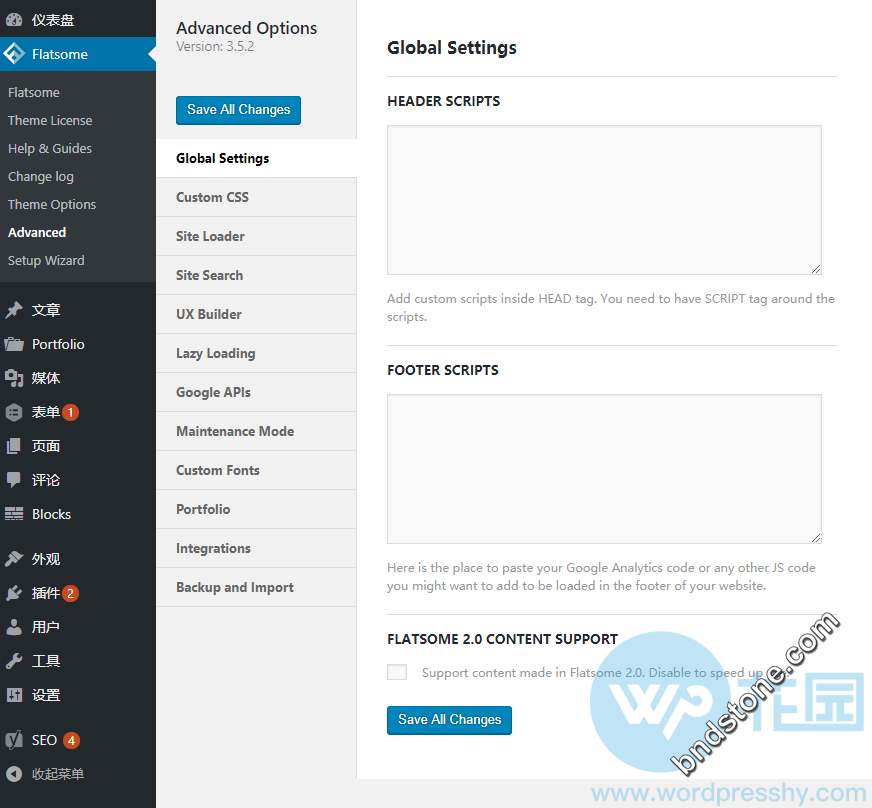Viewport: 872px width, 808px height.
Task: Click the plugin plug icon beside 插件
Action: (x=14, y=593)
